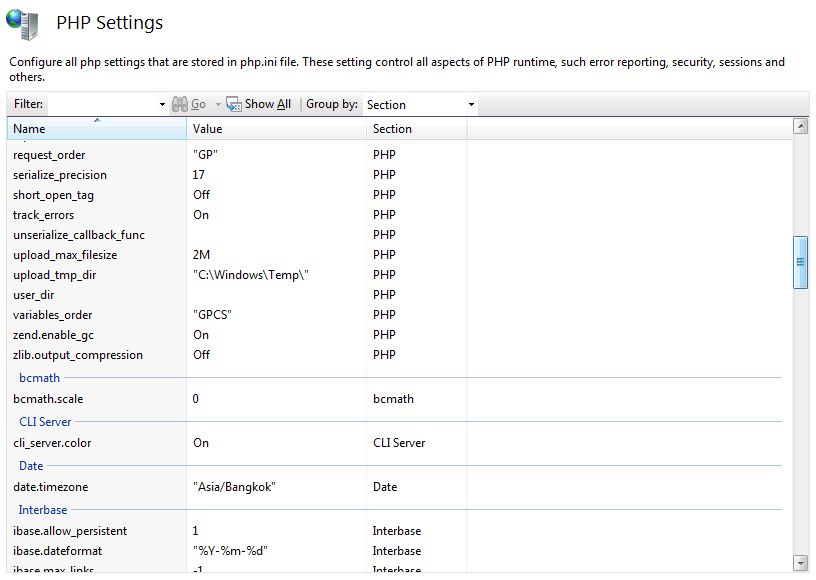This screenshot has width=816, height=580.
Task: Click in the Filter text field
Action: [102, 105]
